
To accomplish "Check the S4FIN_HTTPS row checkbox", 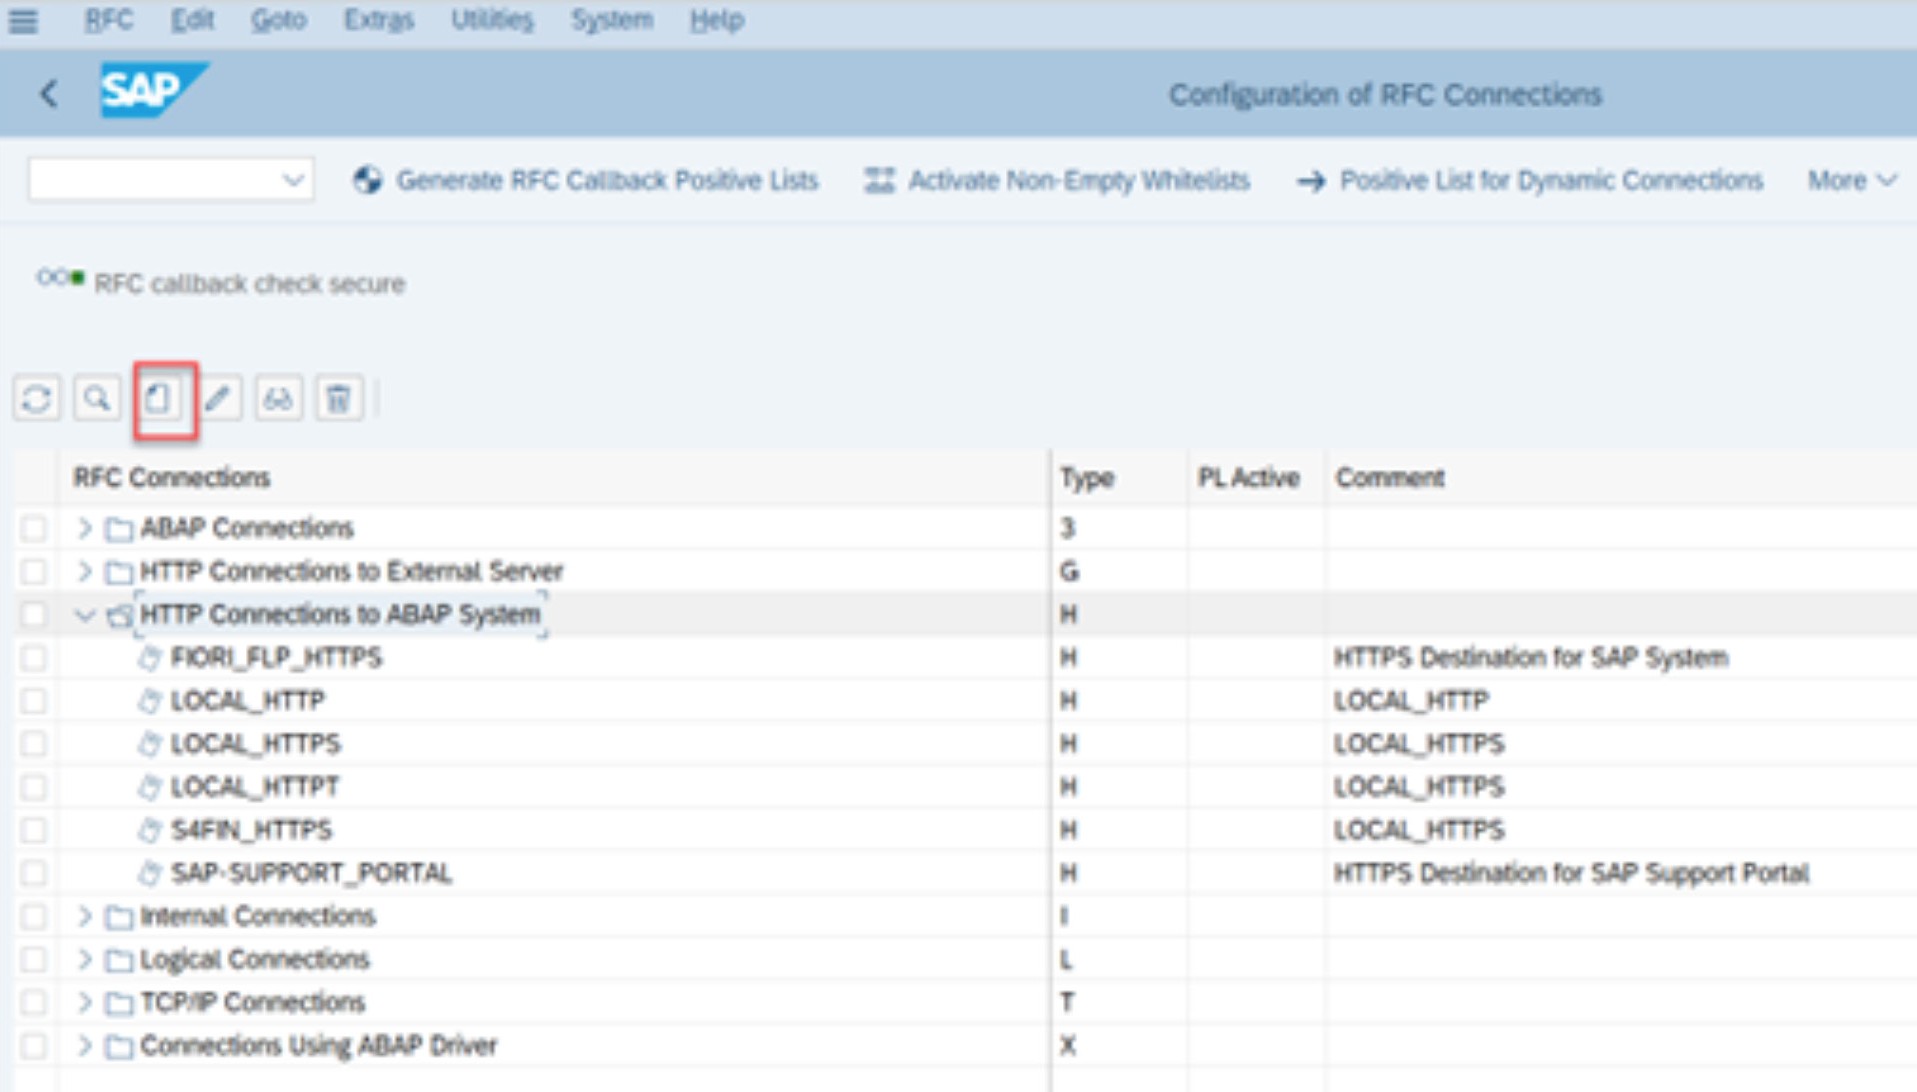I will [x=34, y=830].
